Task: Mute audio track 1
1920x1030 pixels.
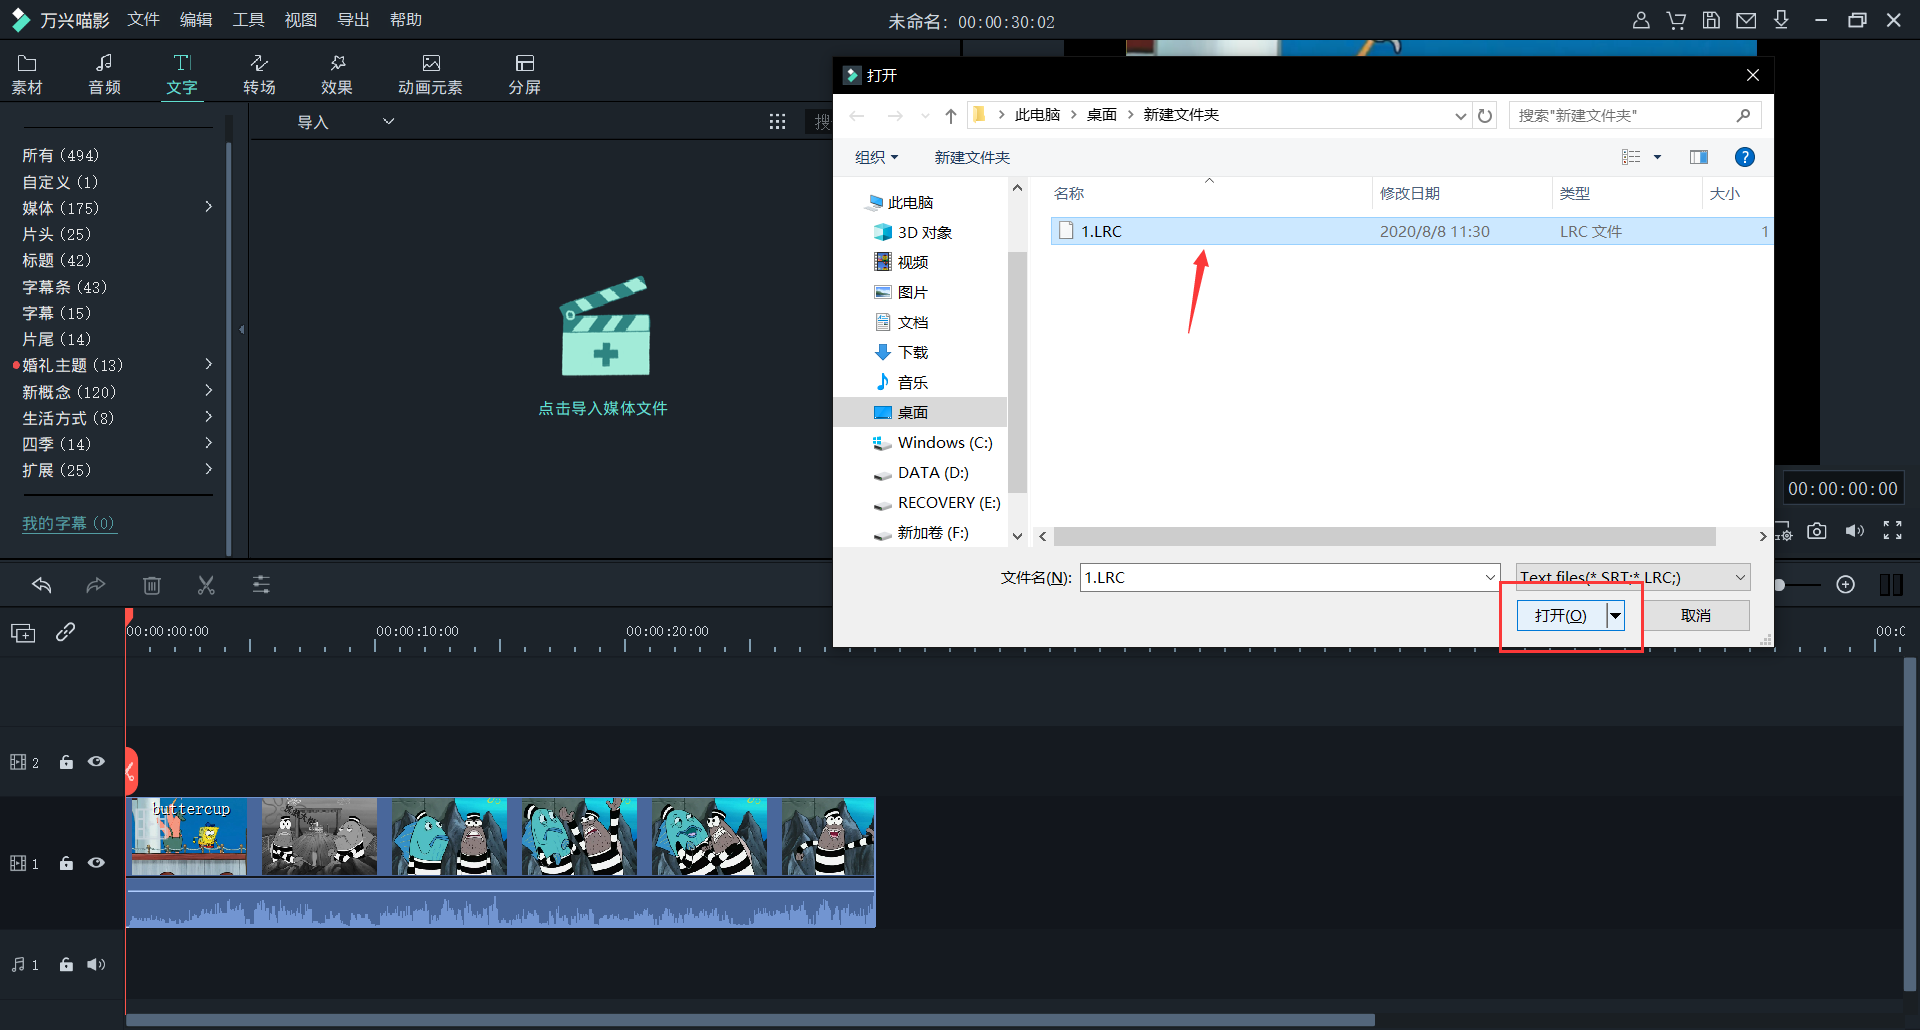Action: [x=96, y=965]
